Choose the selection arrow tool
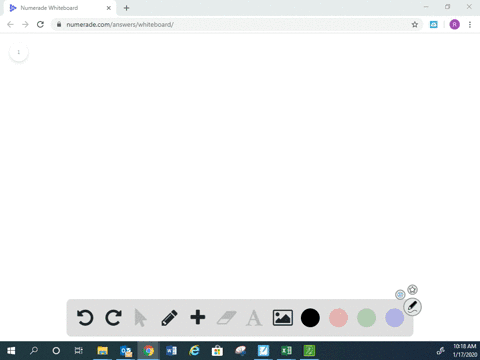 pos(140,318)
